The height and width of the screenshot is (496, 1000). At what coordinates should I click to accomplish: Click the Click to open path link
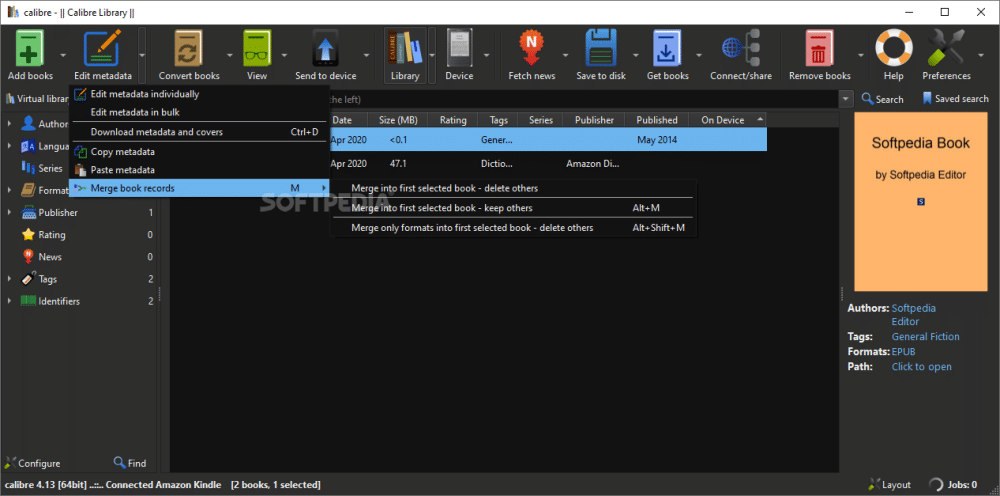coord(922,367)
